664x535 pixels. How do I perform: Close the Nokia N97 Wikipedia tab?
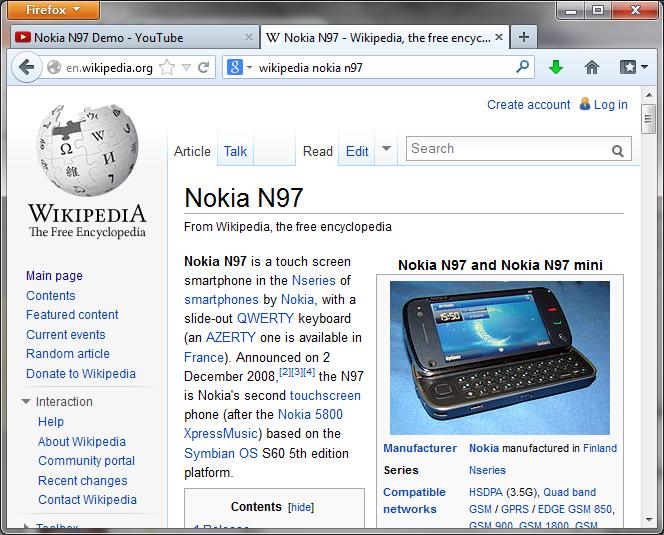pyautogui.click(x=499, y=37)
